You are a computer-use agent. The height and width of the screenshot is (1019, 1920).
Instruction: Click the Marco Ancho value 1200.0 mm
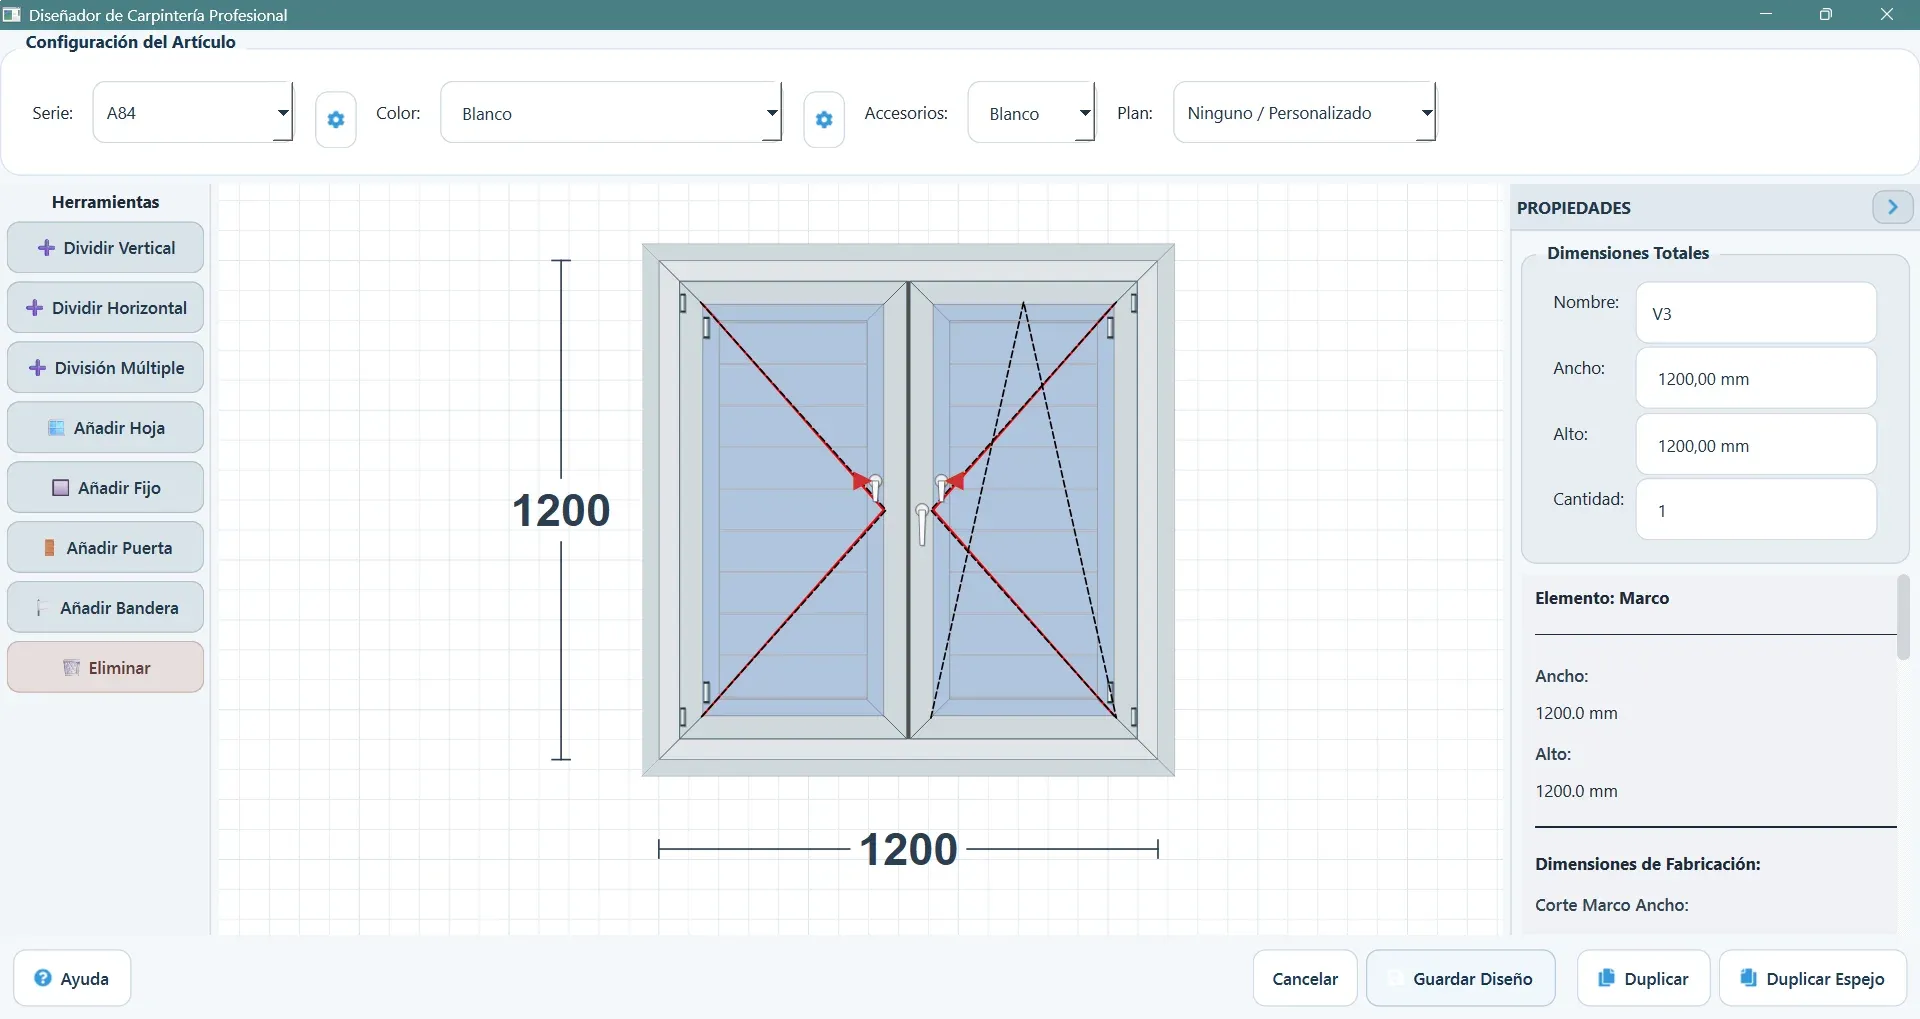pyautogui.click(x=1576, y=713)
